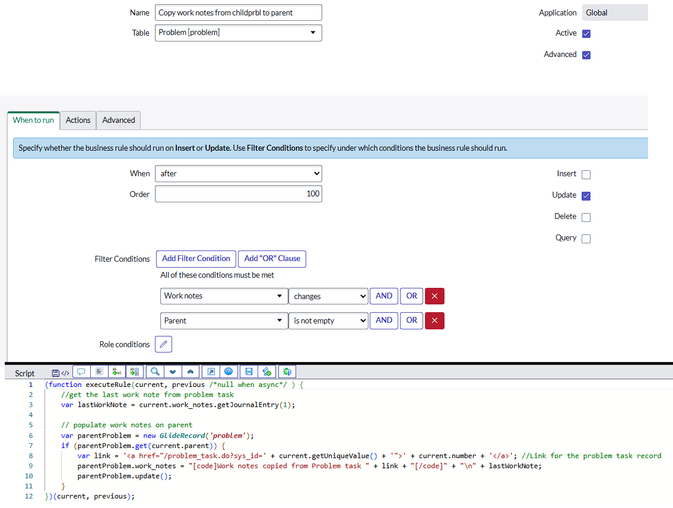Click the code tag icon beside Script label
The image size is (673, 508).
pos(65,373)
